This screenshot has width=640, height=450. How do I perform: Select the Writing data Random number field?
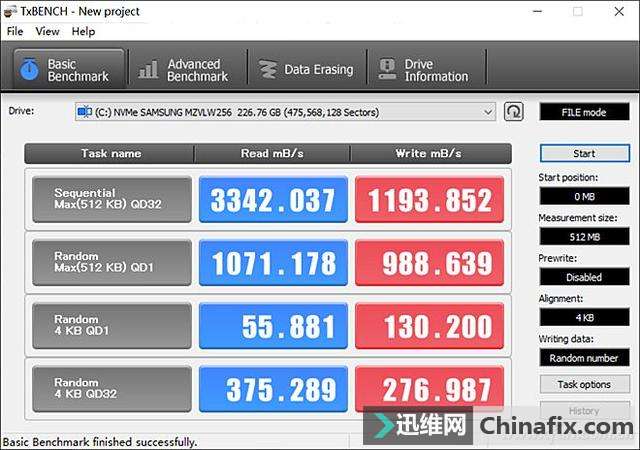click(x=584, y=357)
